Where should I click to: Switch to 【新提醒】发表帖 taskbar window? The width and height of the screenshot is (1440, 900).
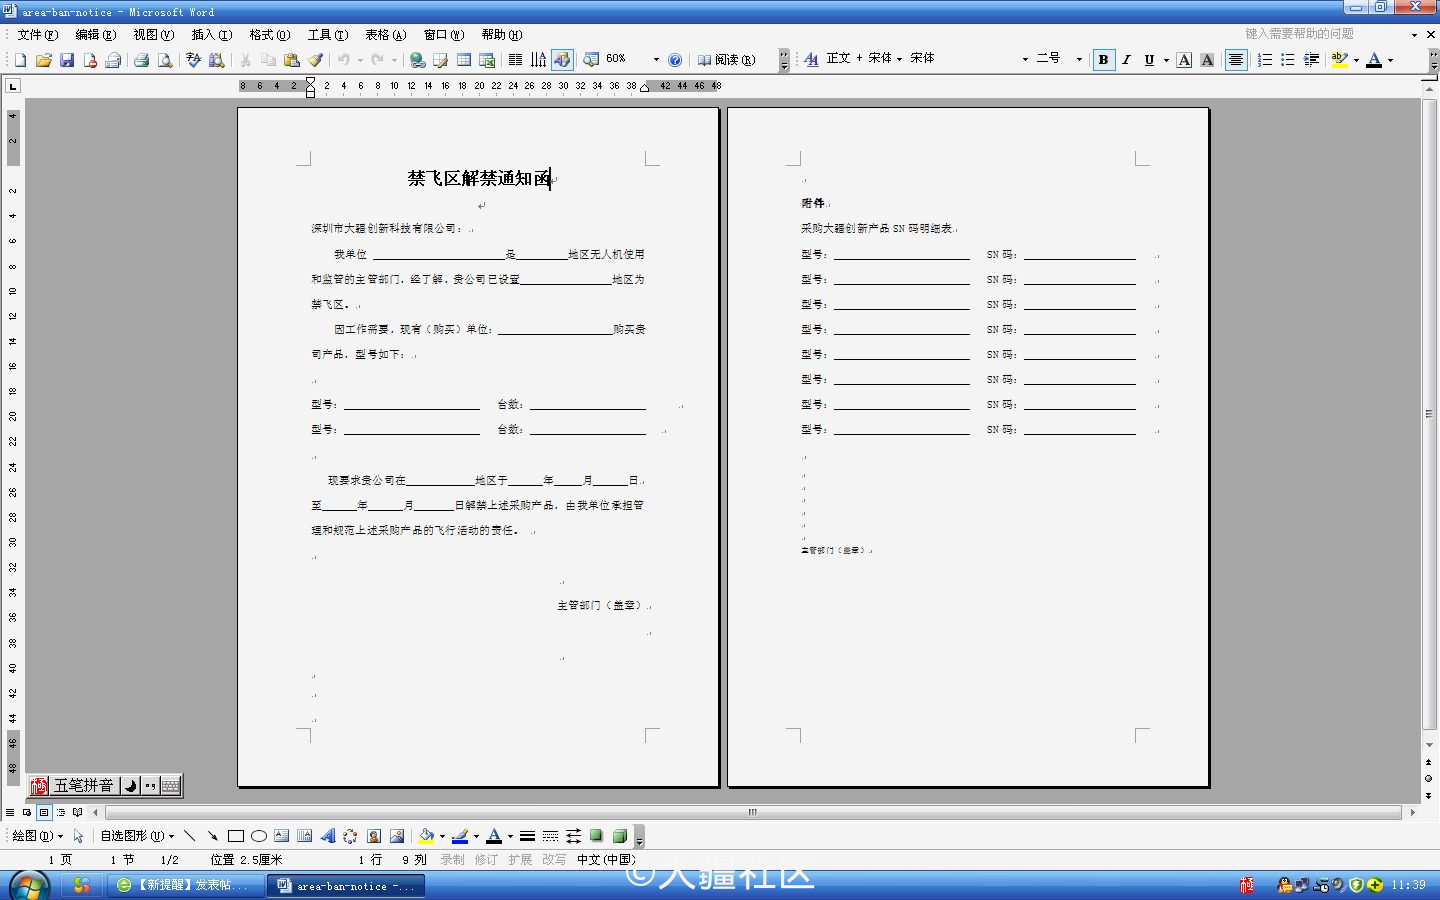pyautogui.click(x=186, y=886)
